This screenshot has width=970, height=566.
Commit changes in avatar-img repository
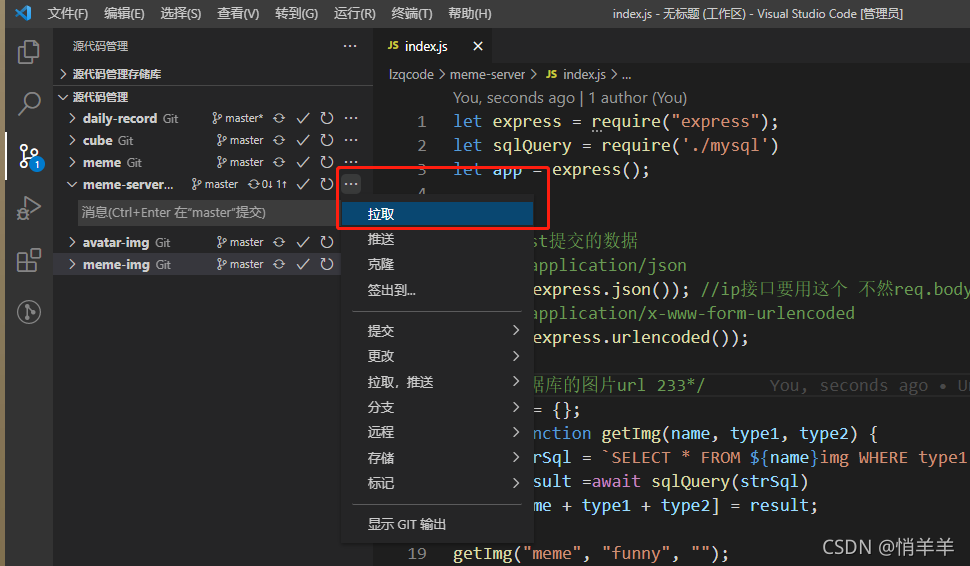pyautogui.click(x=303, y=242)
